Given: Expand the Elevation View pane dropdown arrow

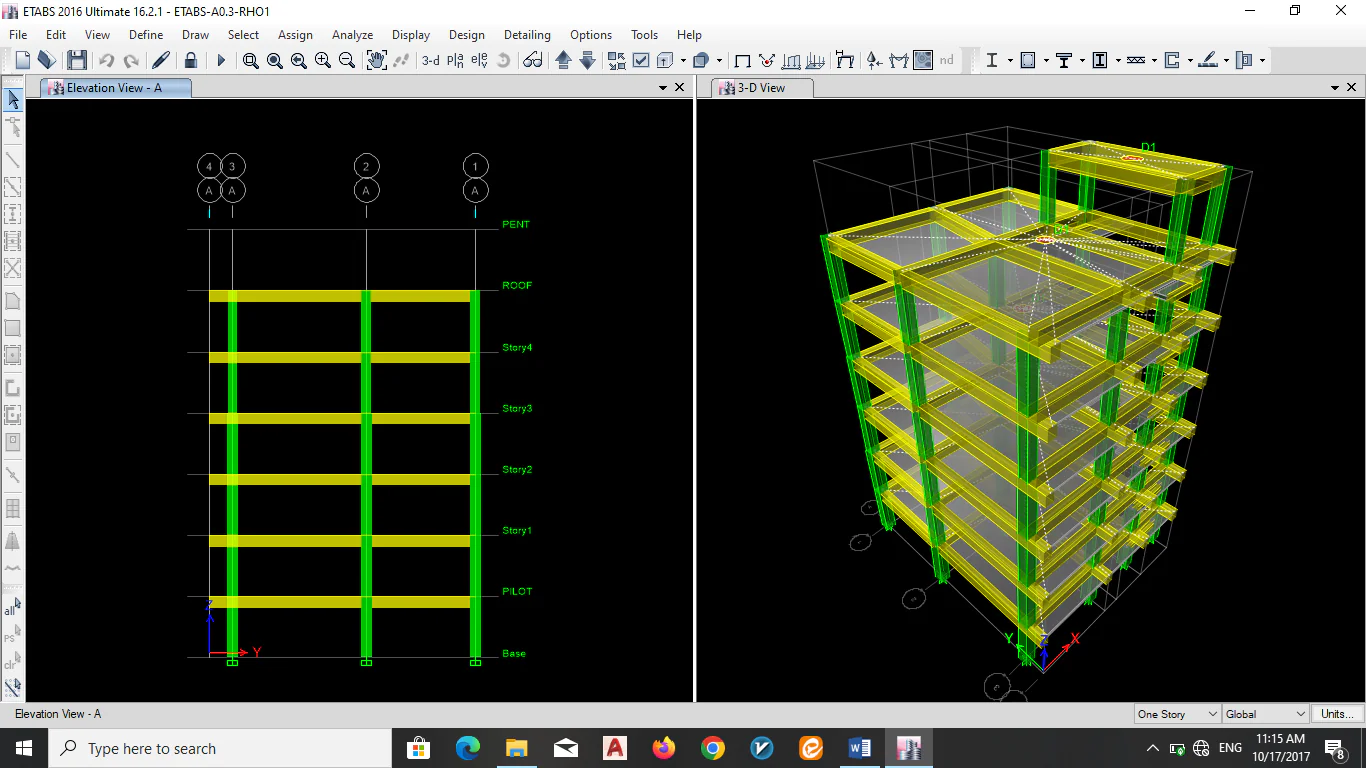Looking at the screenshot, I should 662,88.
